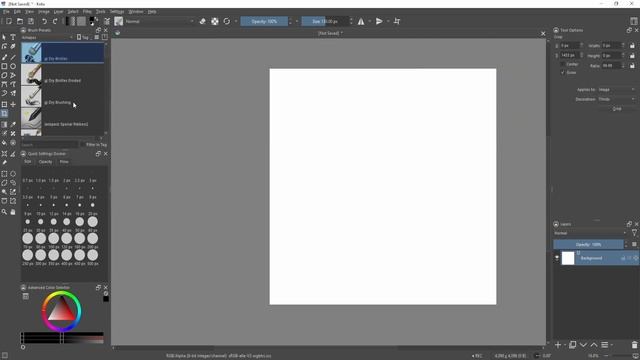Toggle horizontal mirror tool
This screenshot has width=640, height=360.
pyautogui.click(x=361, y=21)
